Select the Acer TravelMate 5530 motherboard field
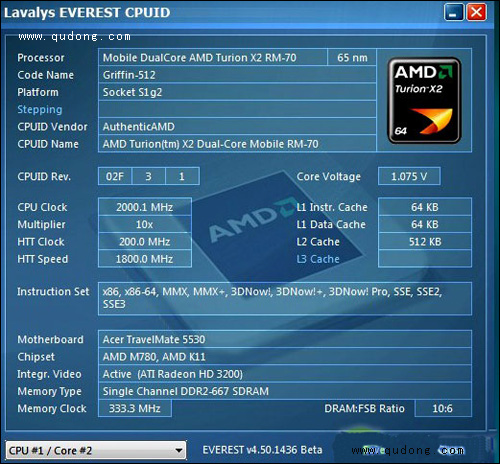Screen dimensions: 500x464 pyautogui.click(x=285, y=339)
